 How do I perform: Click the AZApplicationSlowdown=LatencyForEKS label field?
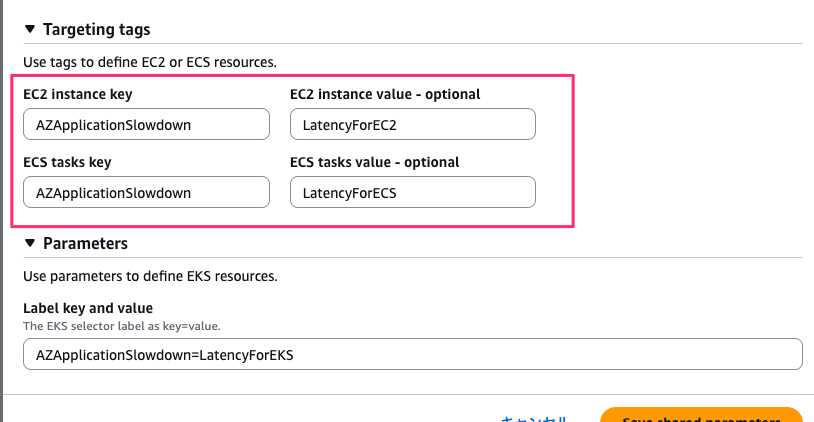[x=412, y=354]
